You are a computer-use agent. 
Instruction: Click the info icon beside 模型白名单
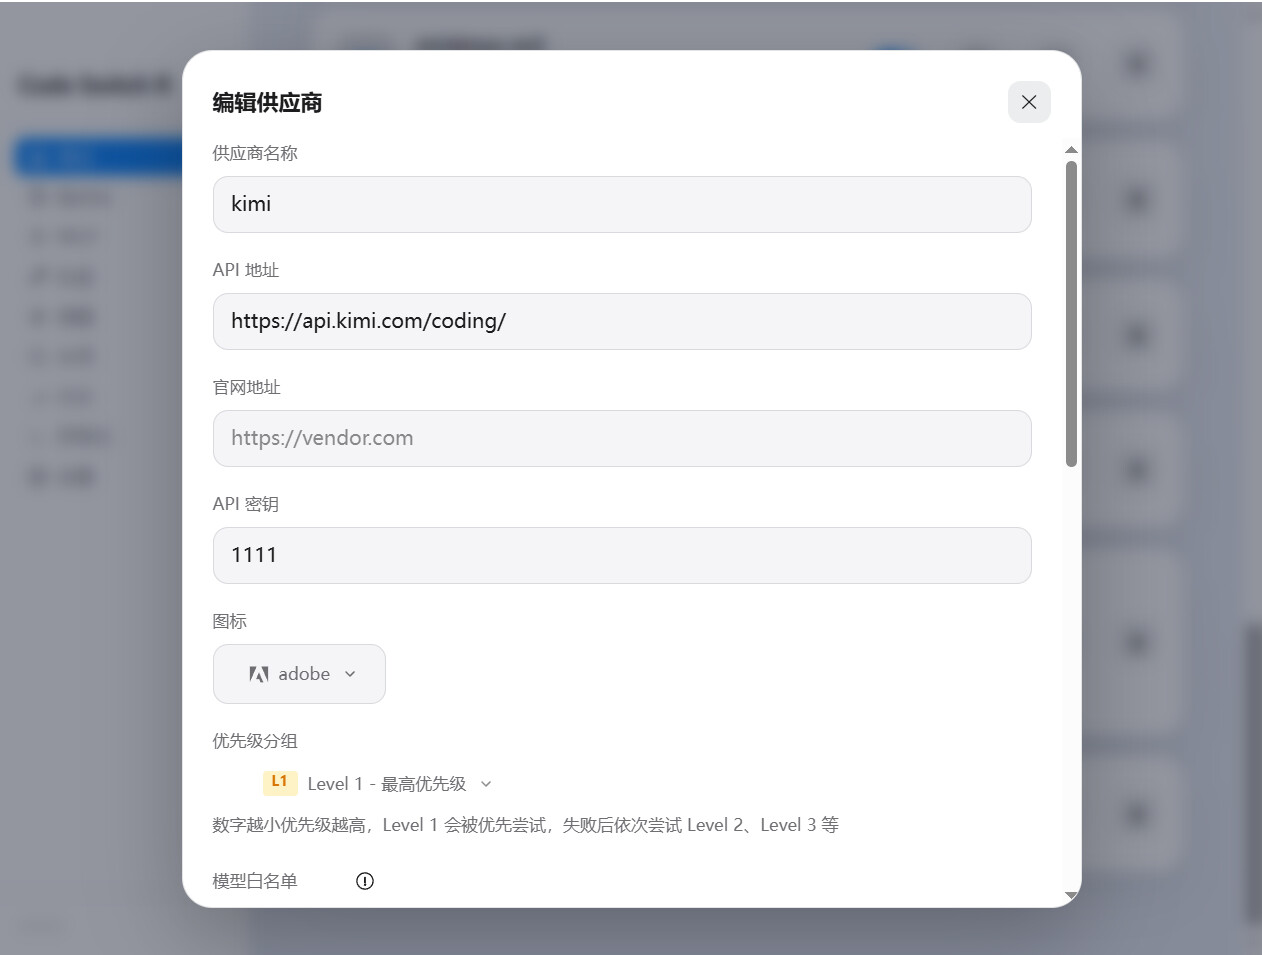pos(365,881)
